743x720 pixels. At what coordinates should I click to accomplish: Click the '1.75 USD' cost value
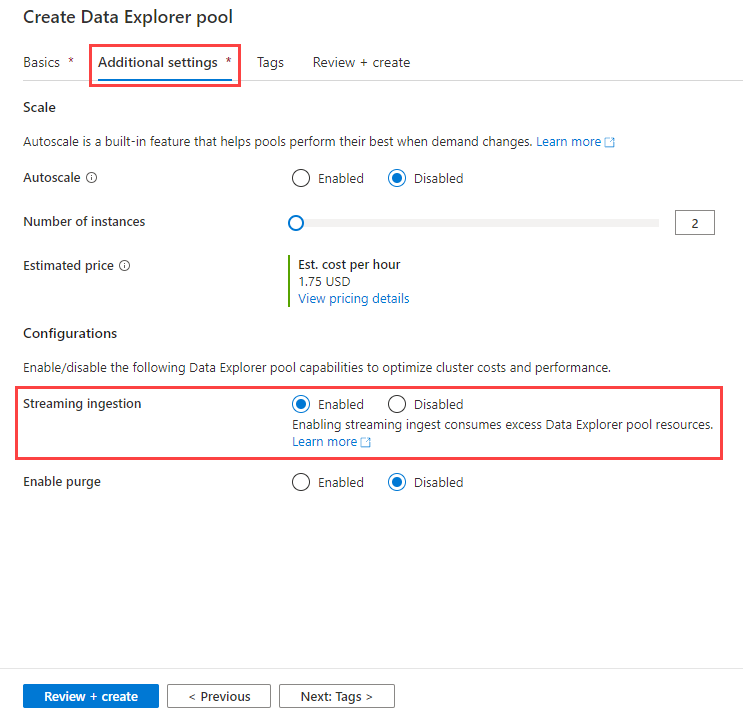pos(324,282)
